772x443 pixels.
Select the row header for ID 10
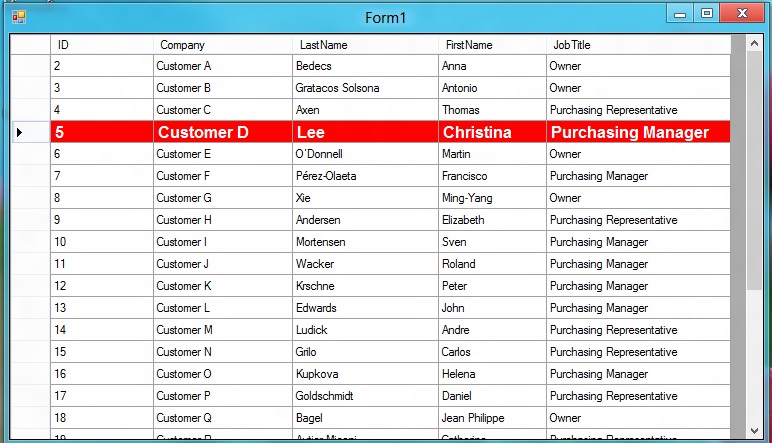[x=30, y=242]
